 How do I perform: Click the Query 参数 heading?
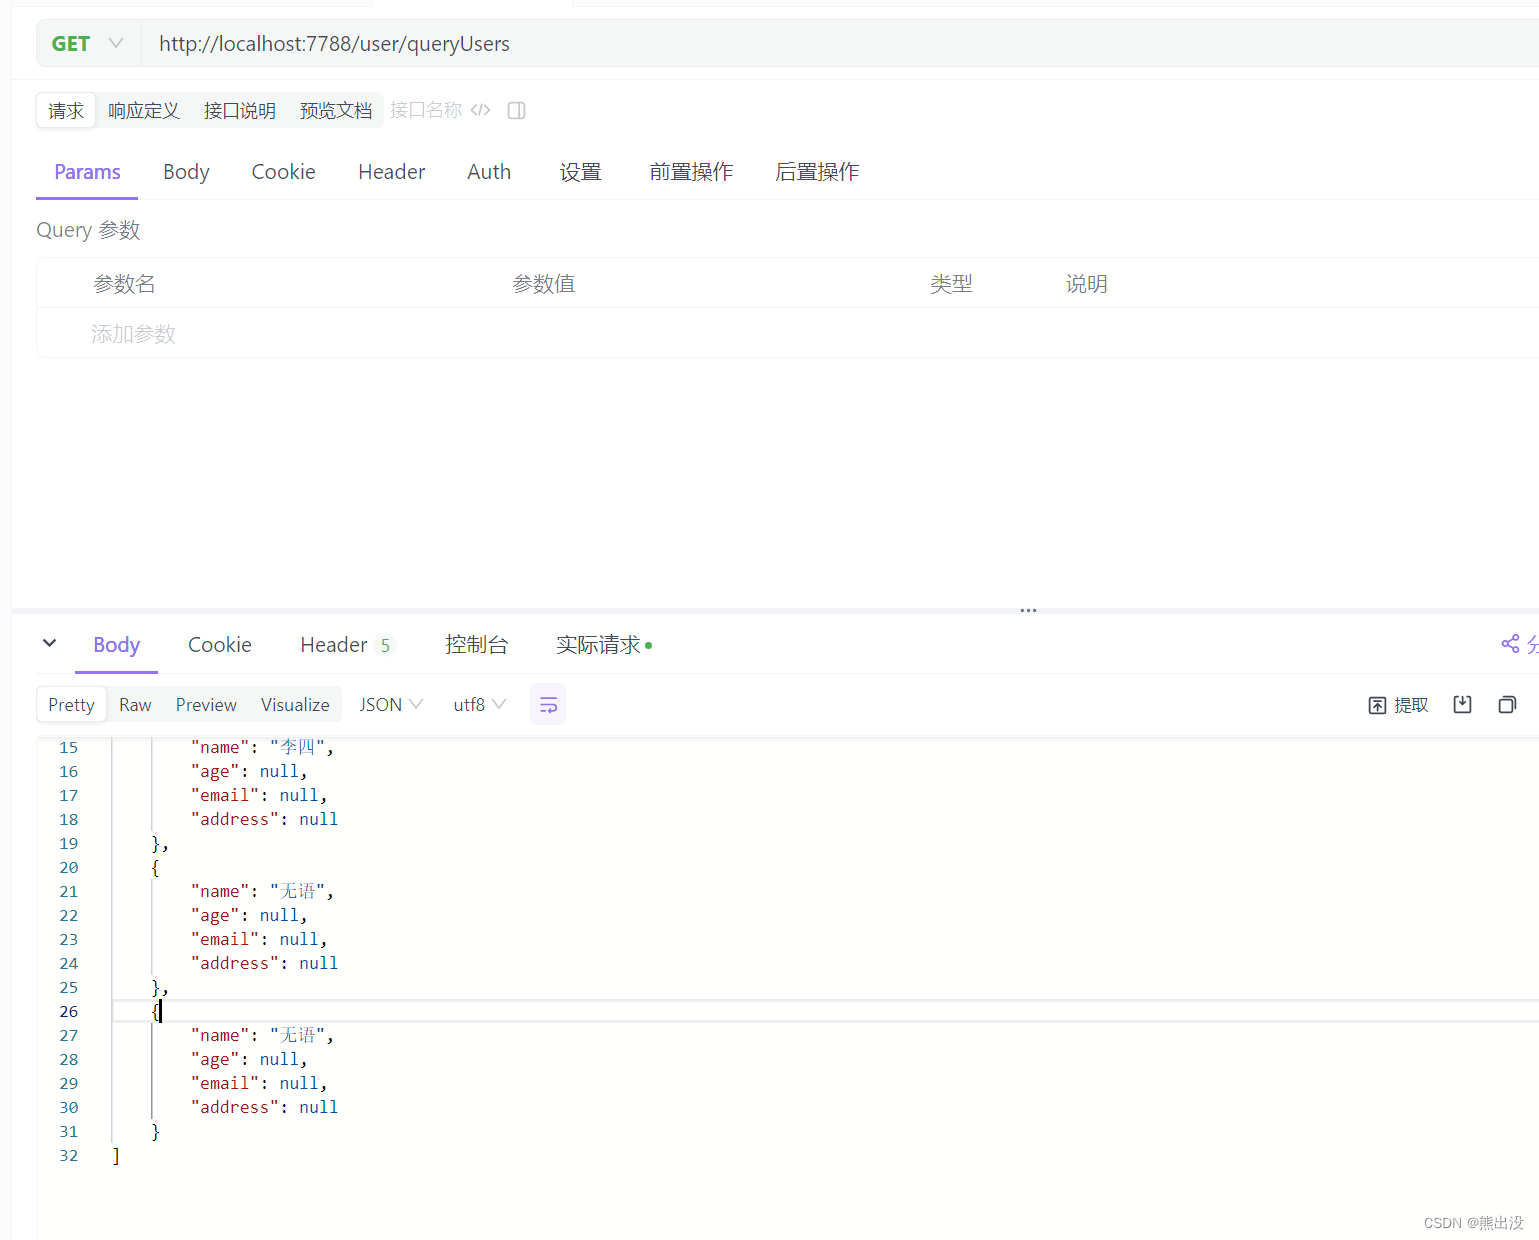point(88,230)
